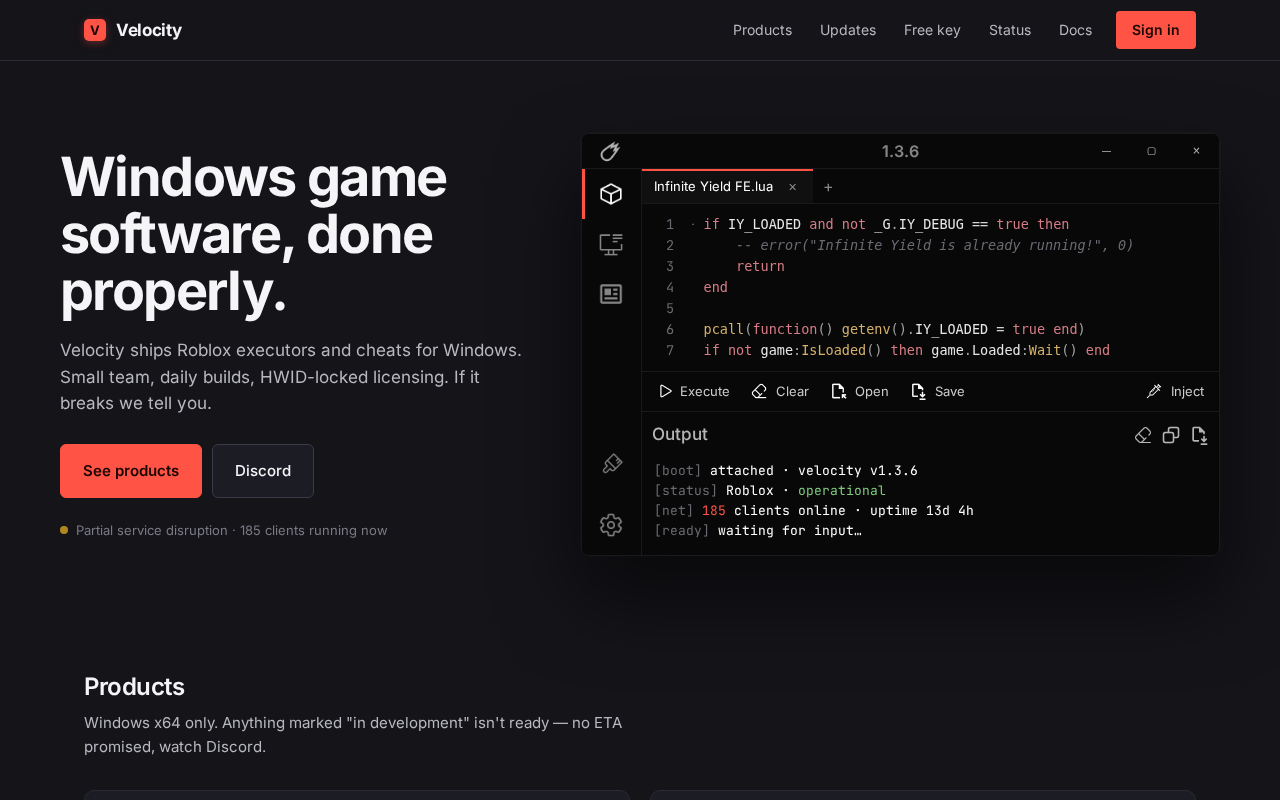Clear the editor with the Clear button

(x=780, y=391)
